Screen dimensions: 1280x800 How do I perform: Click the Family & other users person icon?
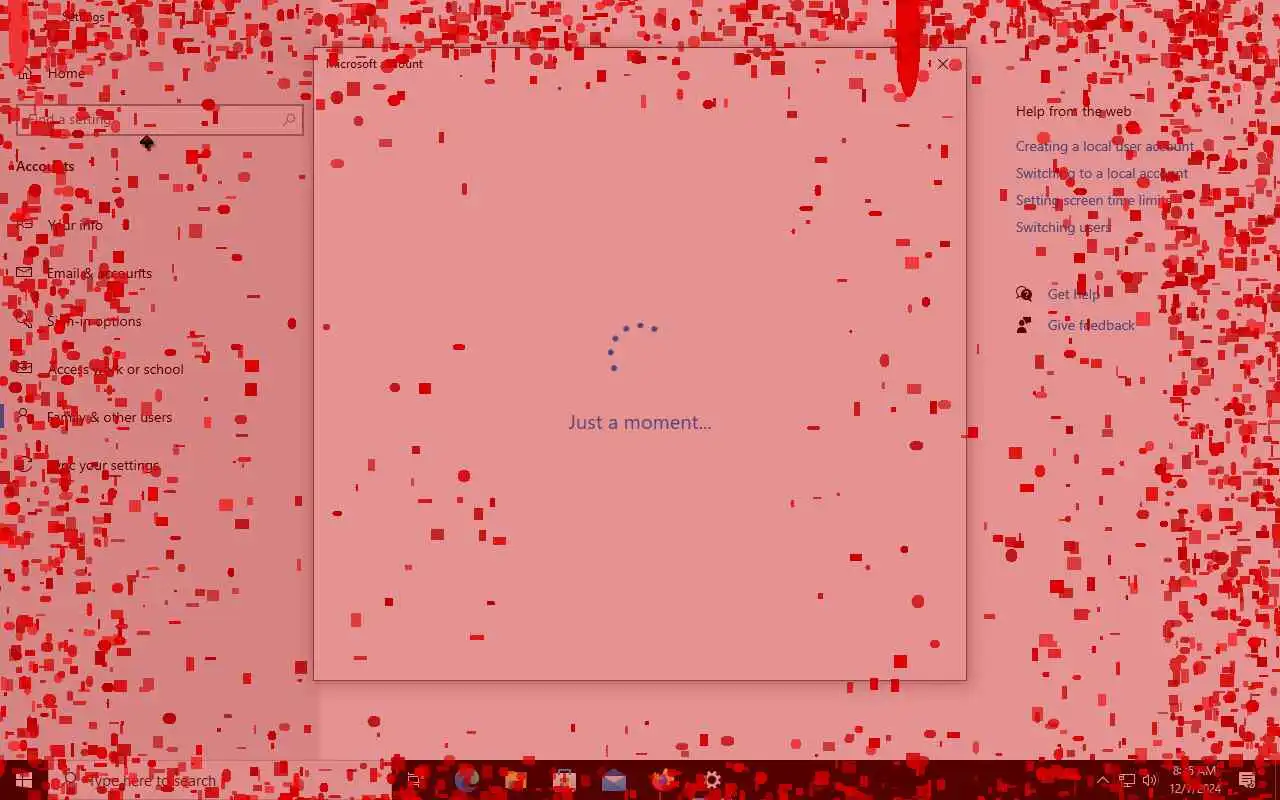coord(24,417)
